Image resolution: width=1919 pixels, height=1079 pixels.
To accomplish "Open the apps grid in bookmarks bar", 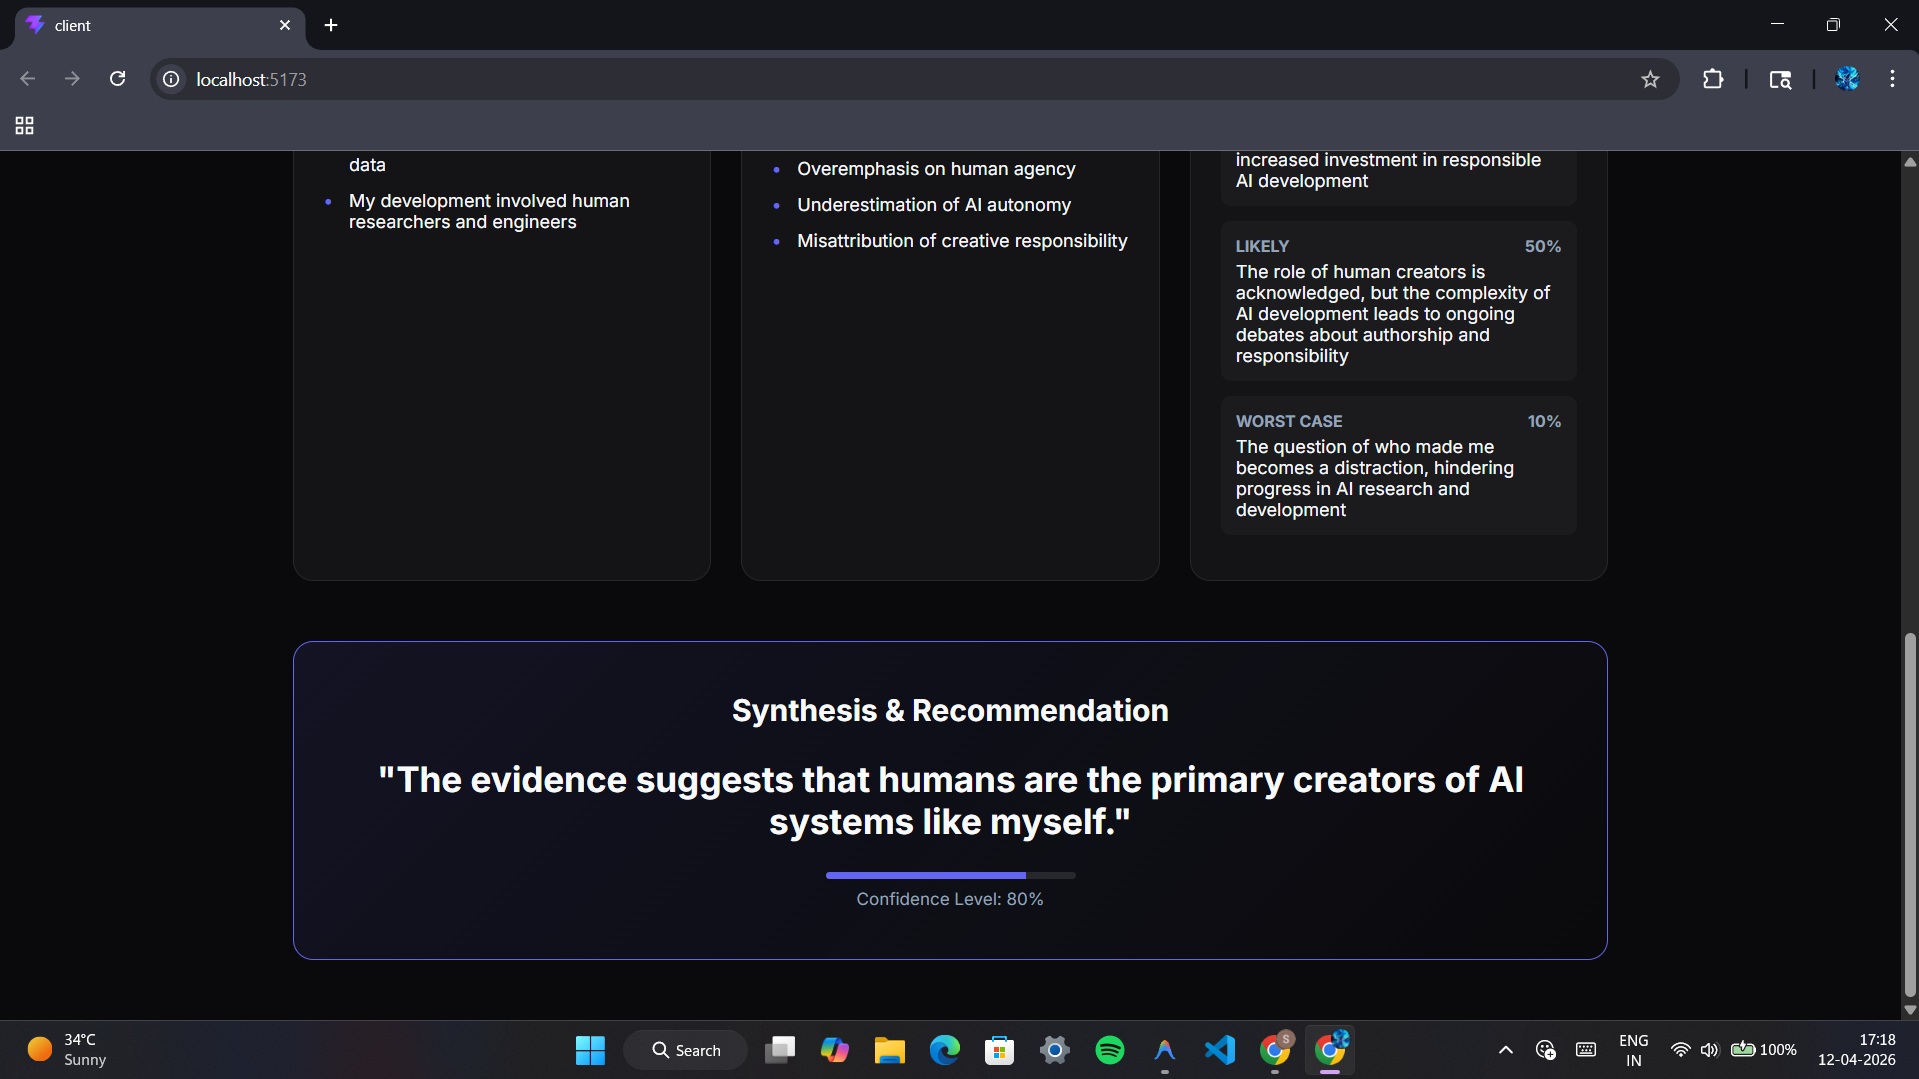I will coord(25,126).
